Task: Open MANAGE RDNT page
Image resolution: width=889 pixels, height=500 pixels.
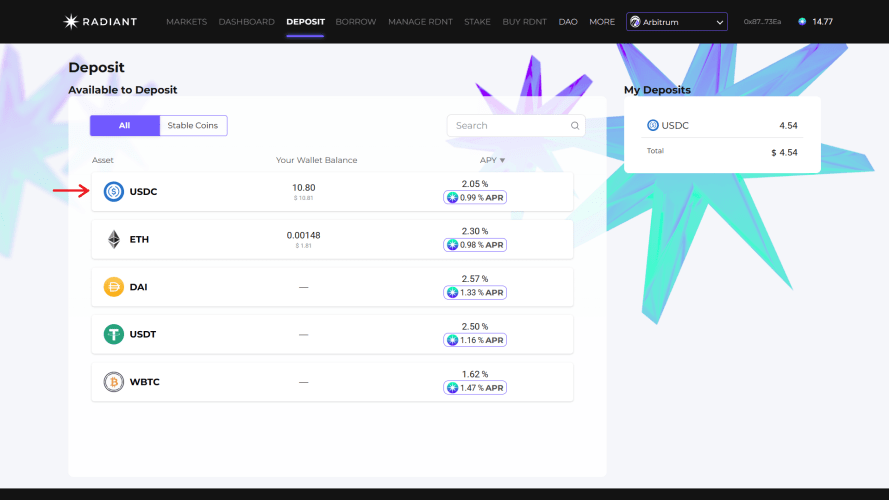Action: (420, 22)
